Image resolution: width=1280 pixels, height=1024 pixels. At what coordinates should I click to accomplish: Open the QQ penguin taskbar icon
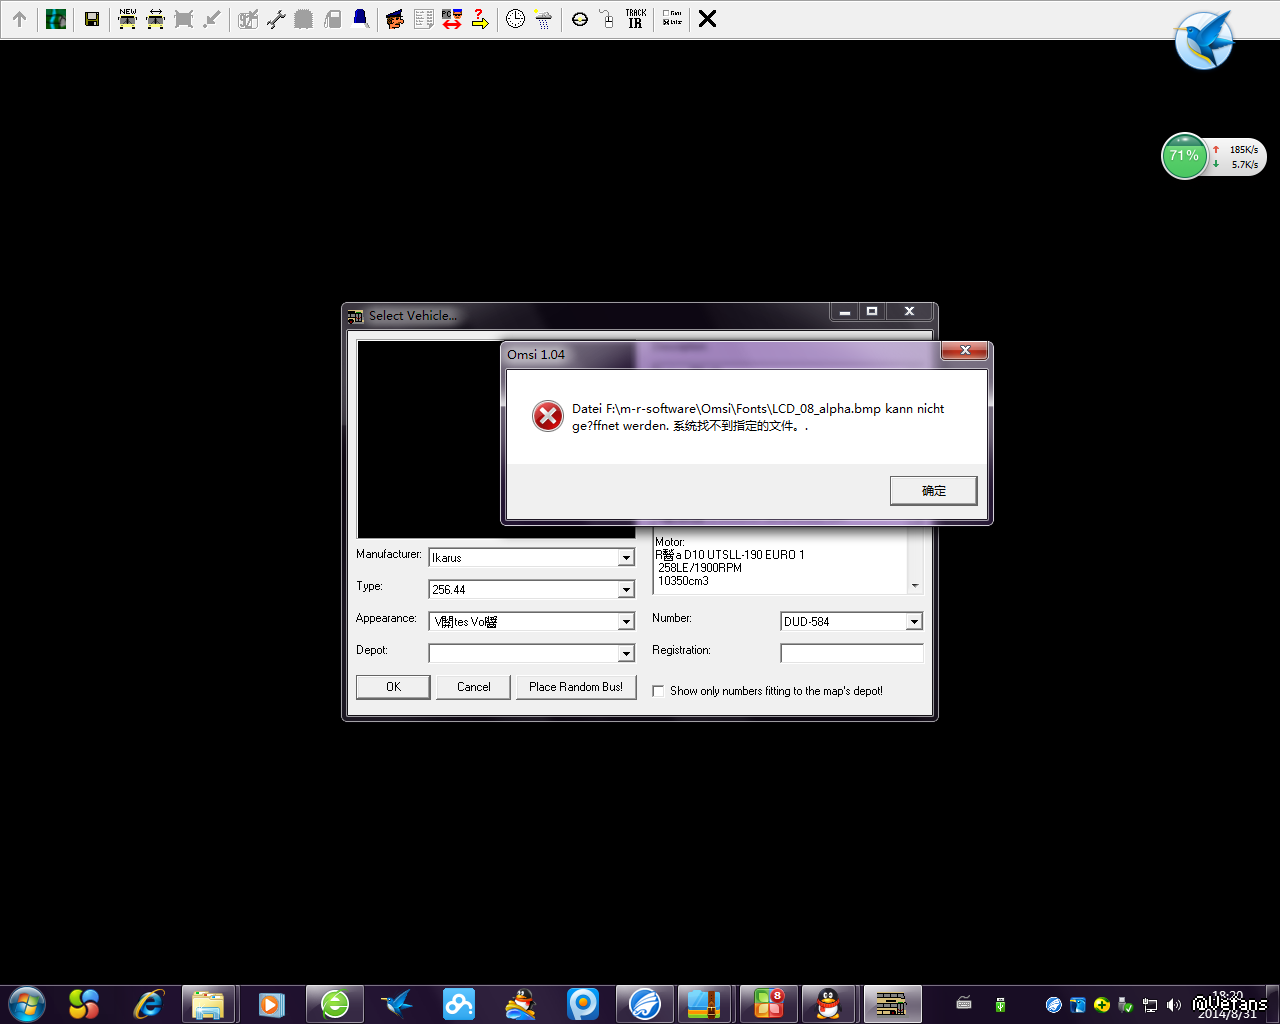[828, 1003]
